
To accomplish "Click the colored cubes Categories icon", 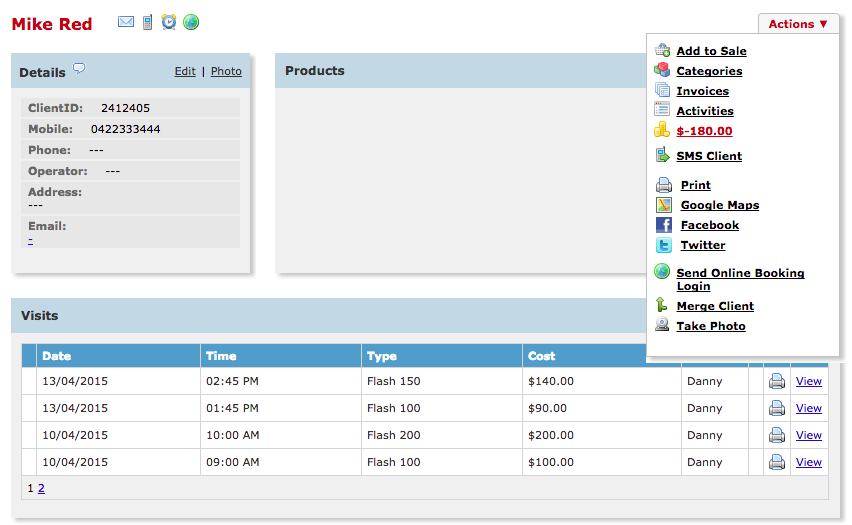I will [x=662, y=70].
